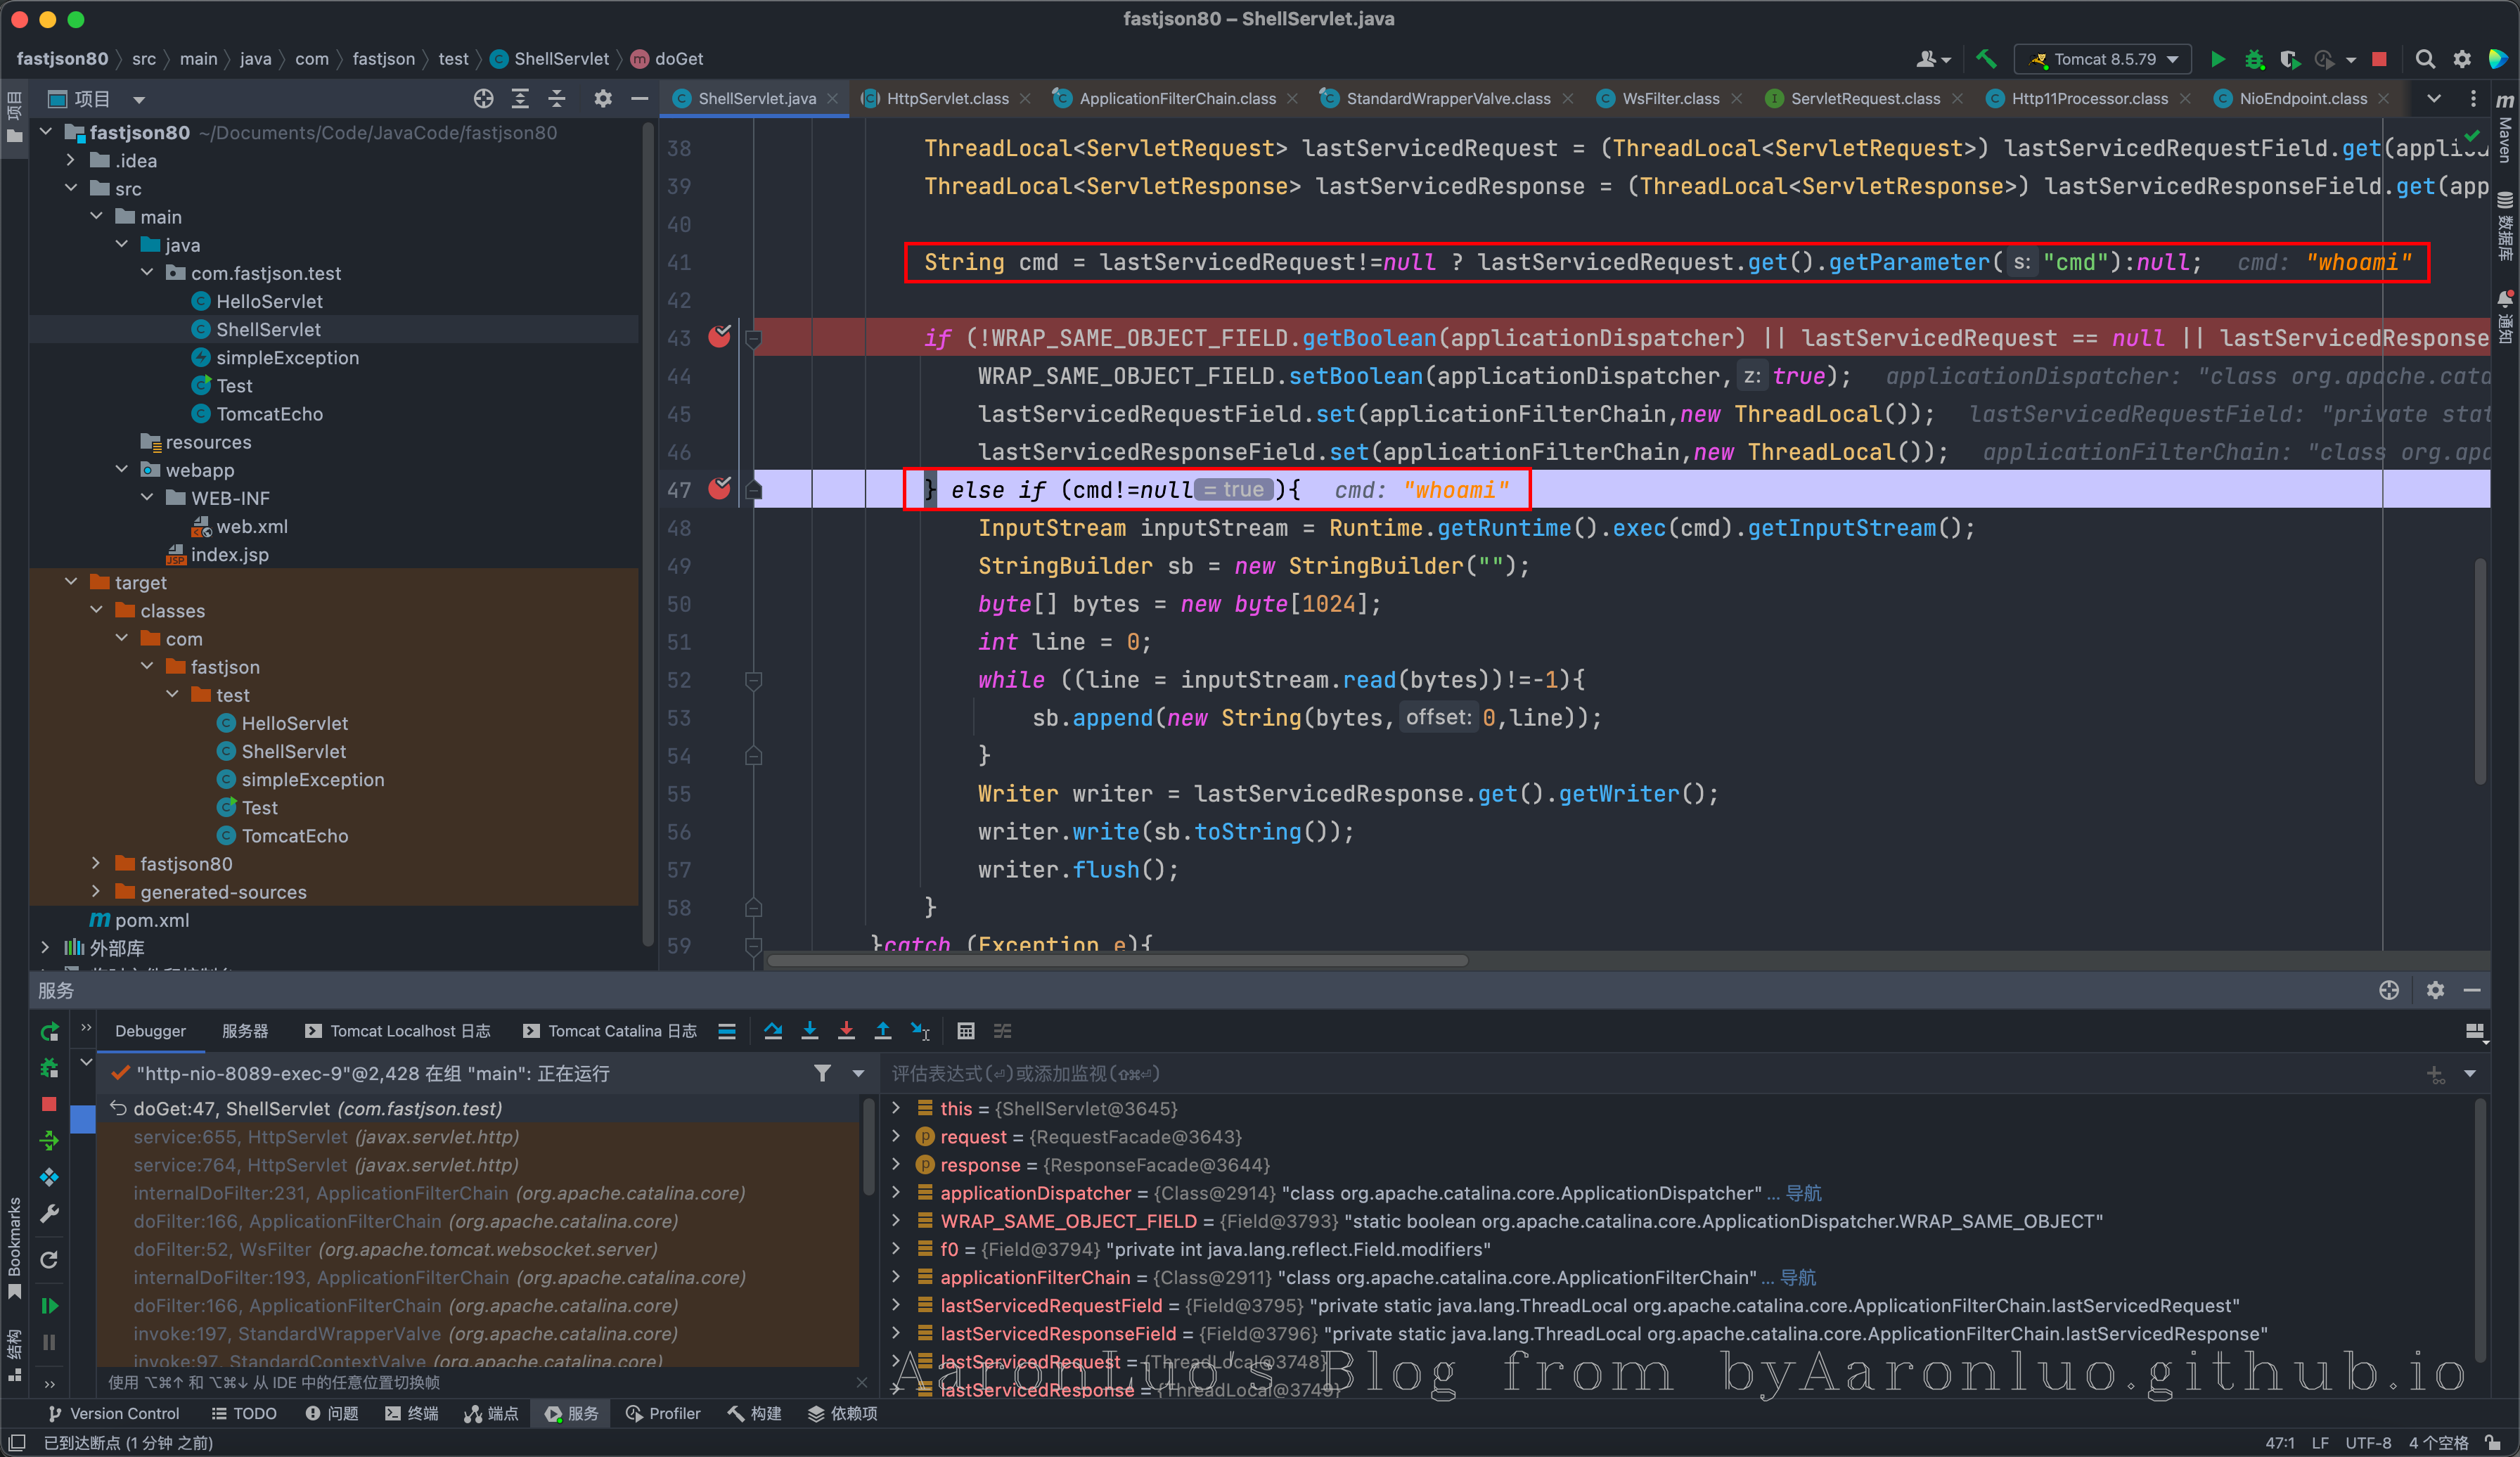Click 导航 link beside applicationDispatcher
2520x1457 pixels.
pos(1804,1193)
